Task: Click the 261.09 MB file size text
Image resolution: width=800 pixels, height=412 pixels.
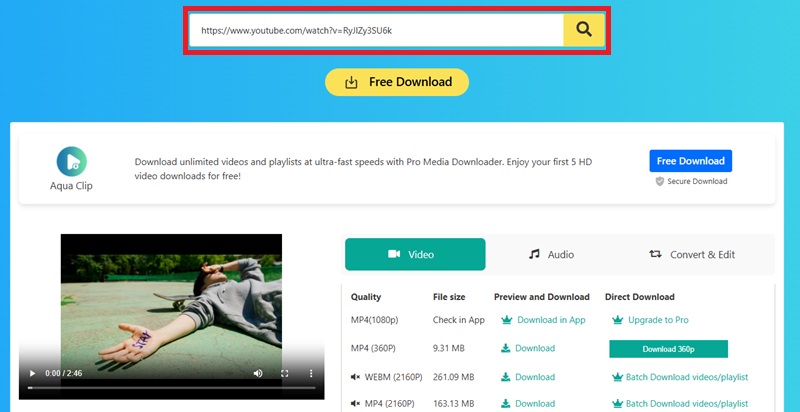Action: pyautogui.click(x=454, y=377)
